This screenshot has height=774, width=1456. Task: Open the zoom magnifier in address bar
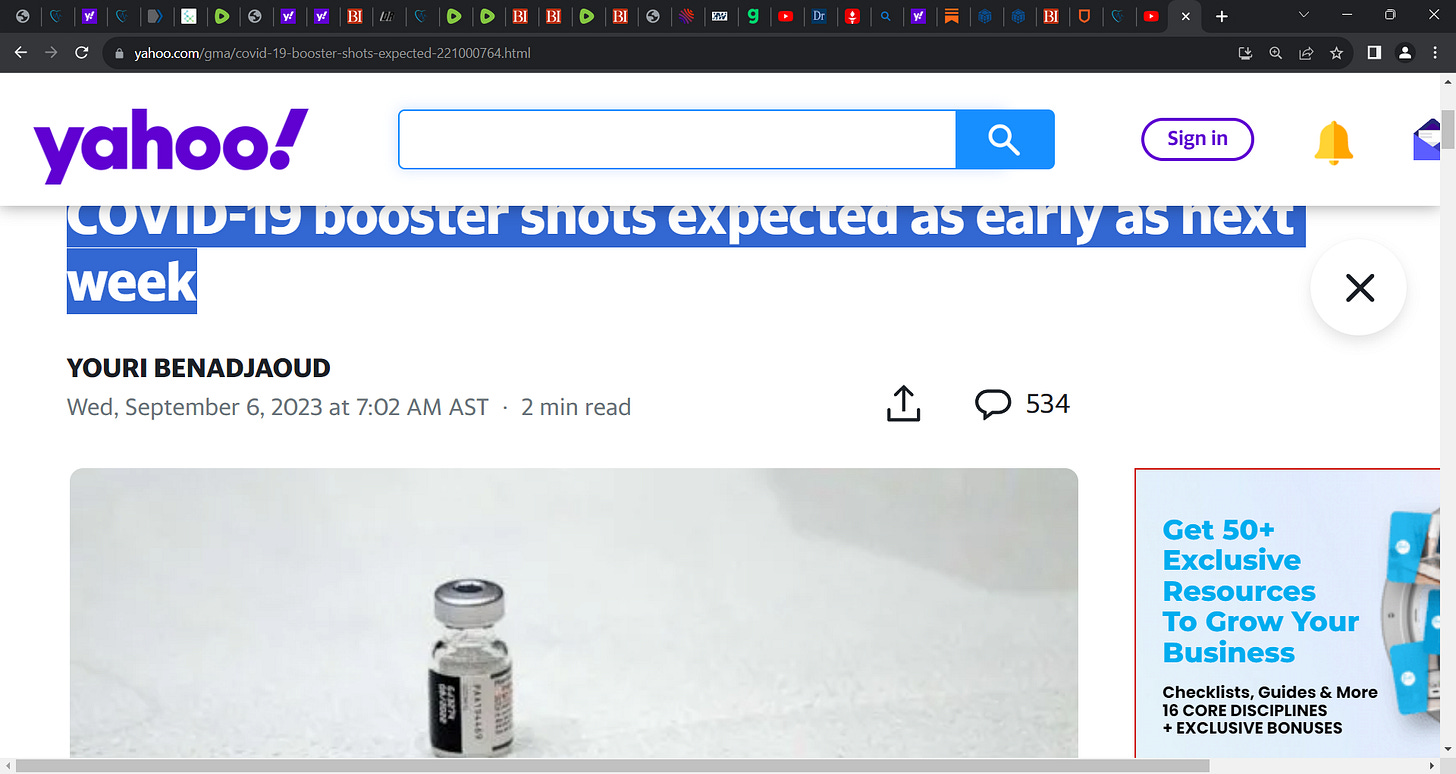tap(1275, 53)
